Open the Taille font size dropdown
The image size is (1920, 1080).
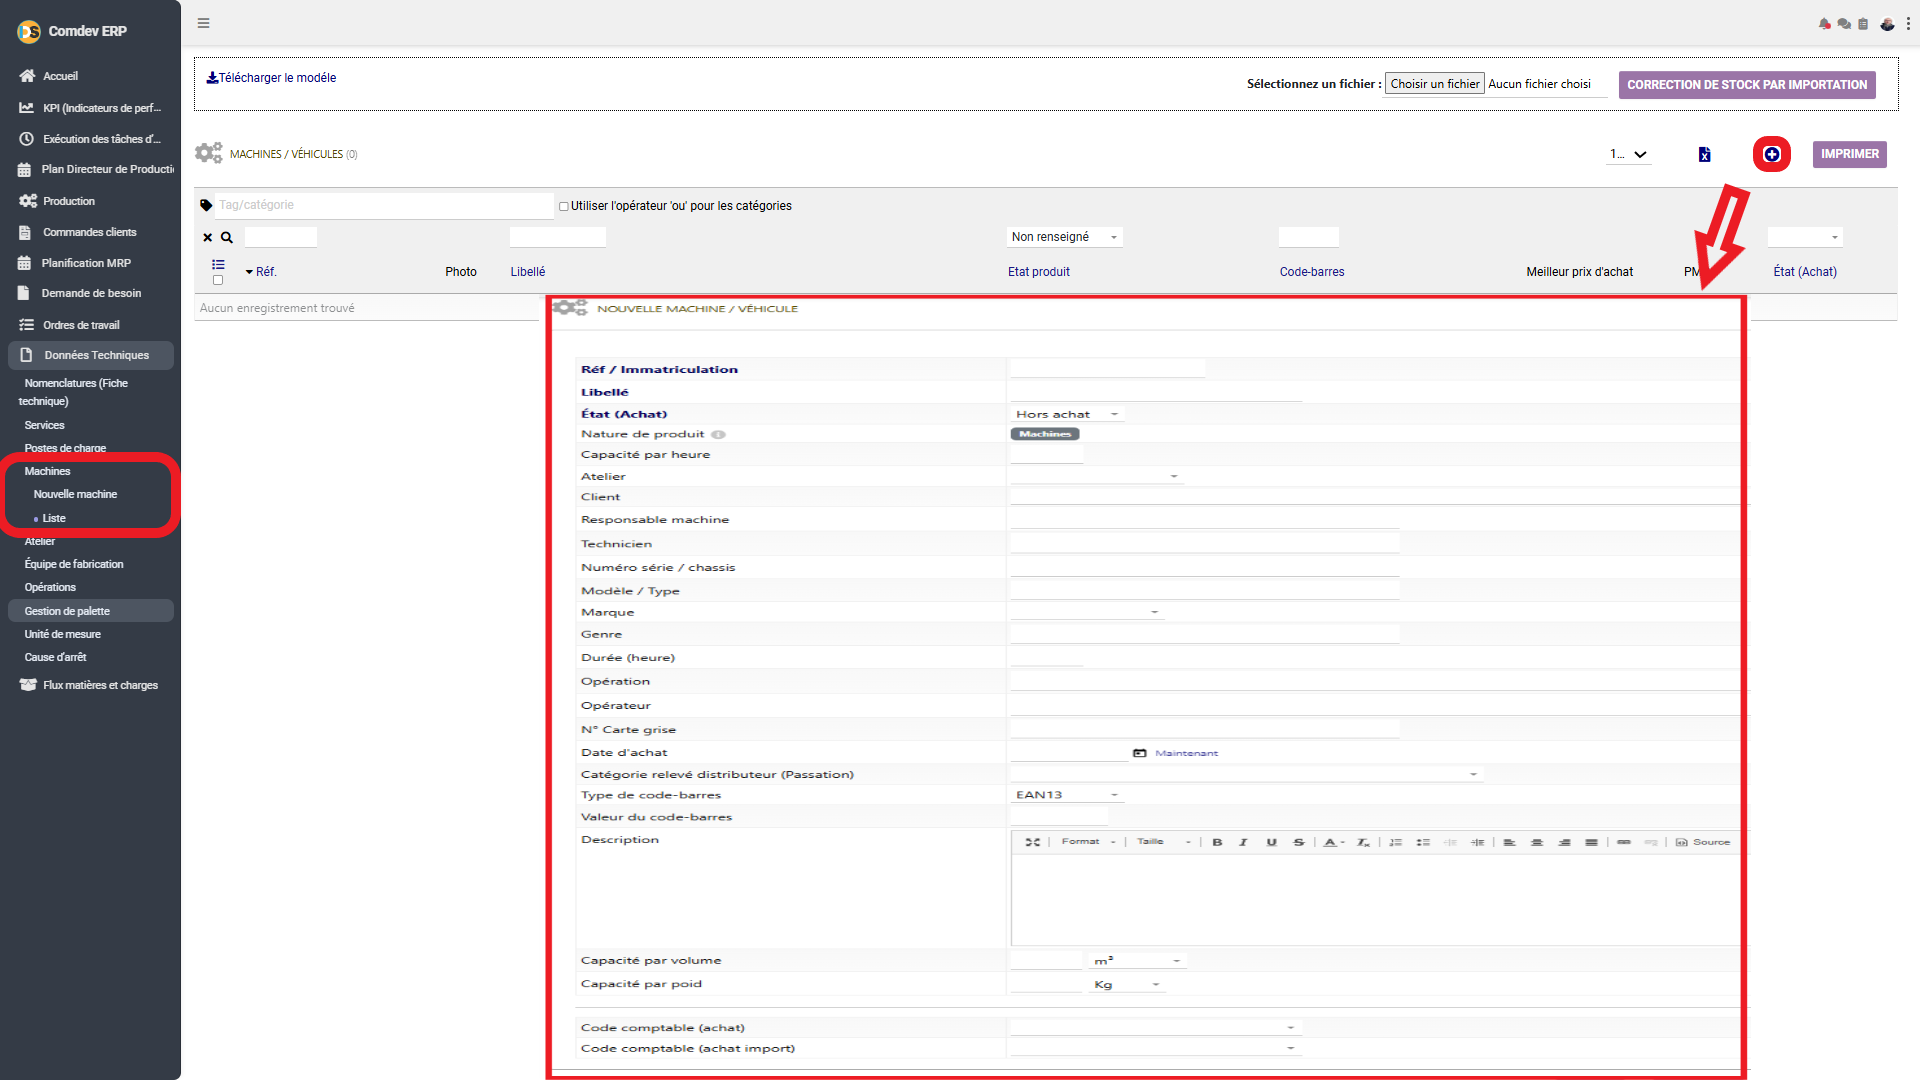(1163, 842)
